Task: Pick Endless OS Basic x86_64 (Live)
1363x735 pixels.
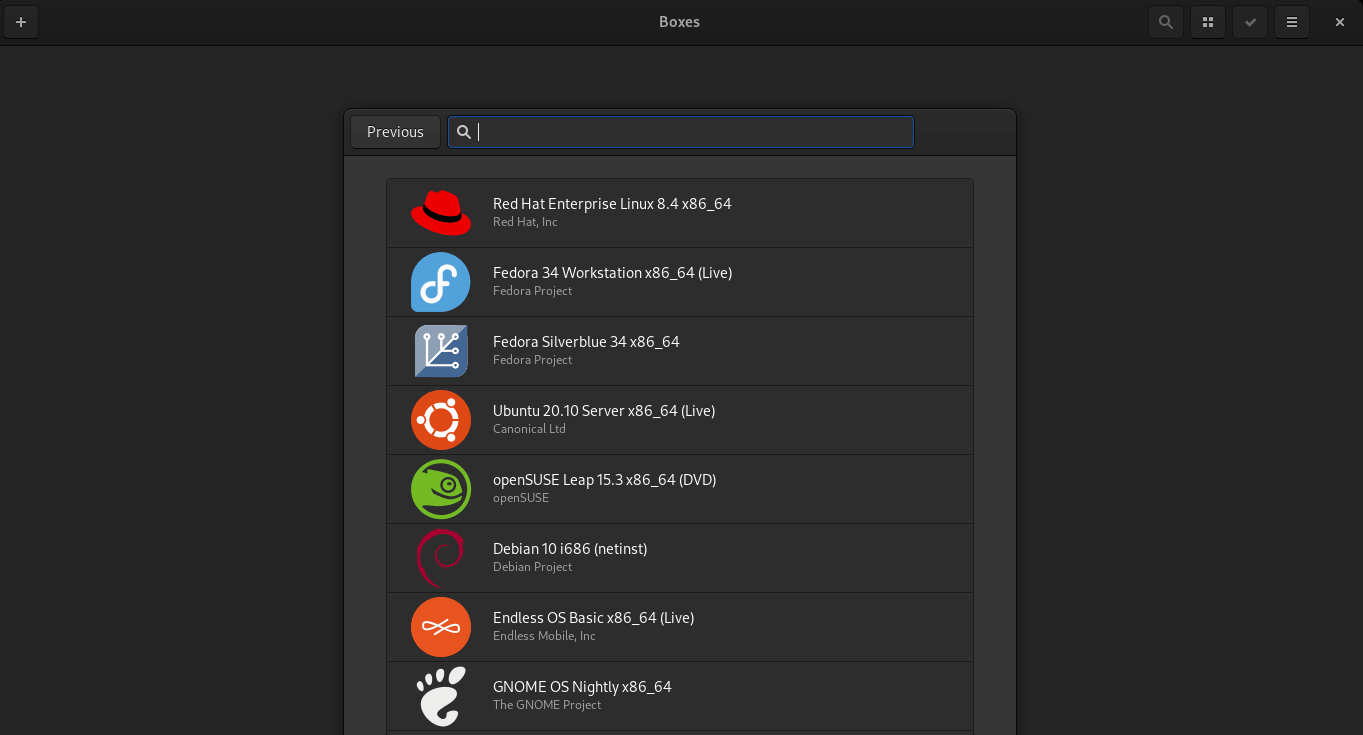Action: (x=680, y=627)
